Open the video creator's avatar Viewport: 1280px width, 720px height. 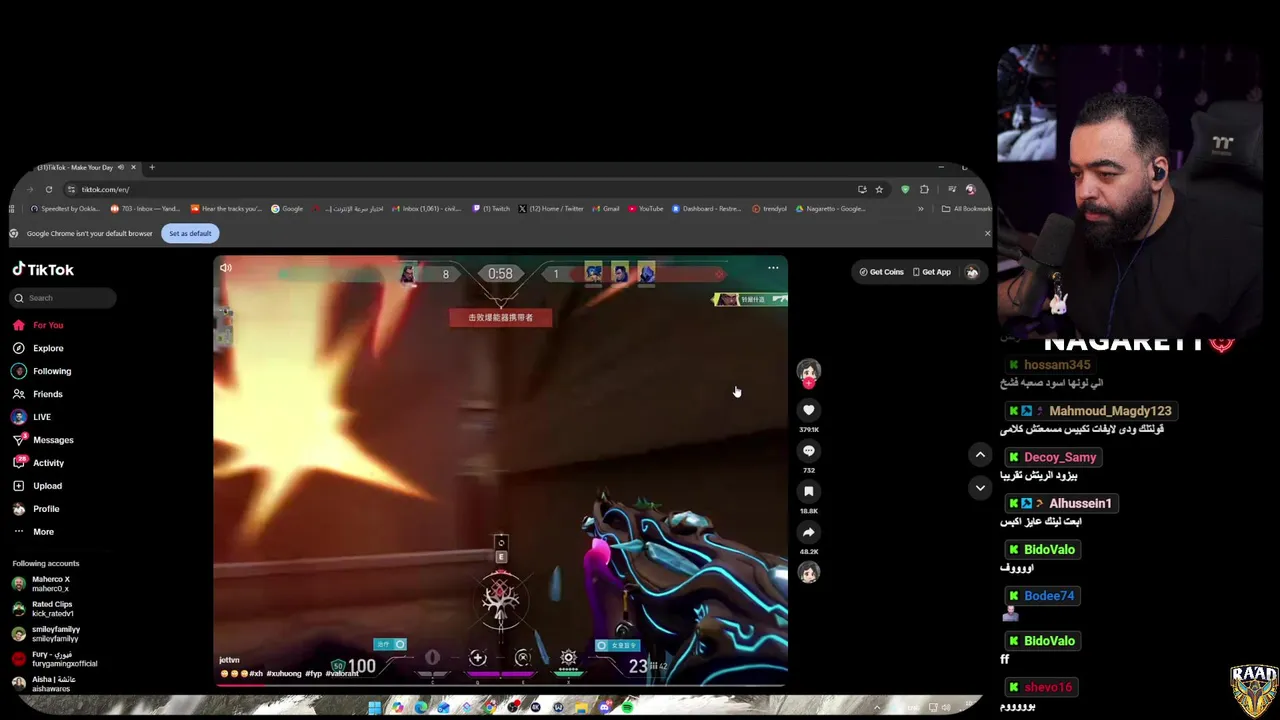[x=809, y=371]
